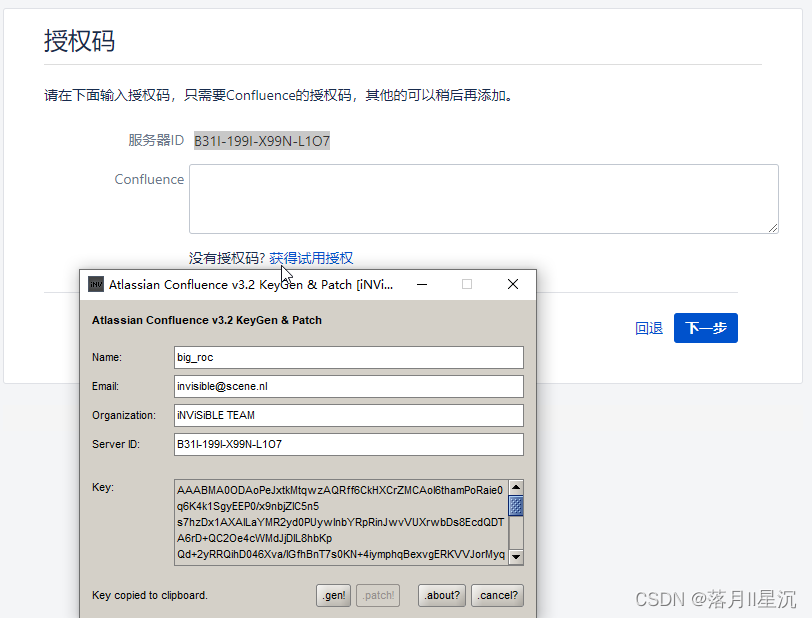Close the KeyGen & Patch window

pyautogui.click(x=513, y=284)
